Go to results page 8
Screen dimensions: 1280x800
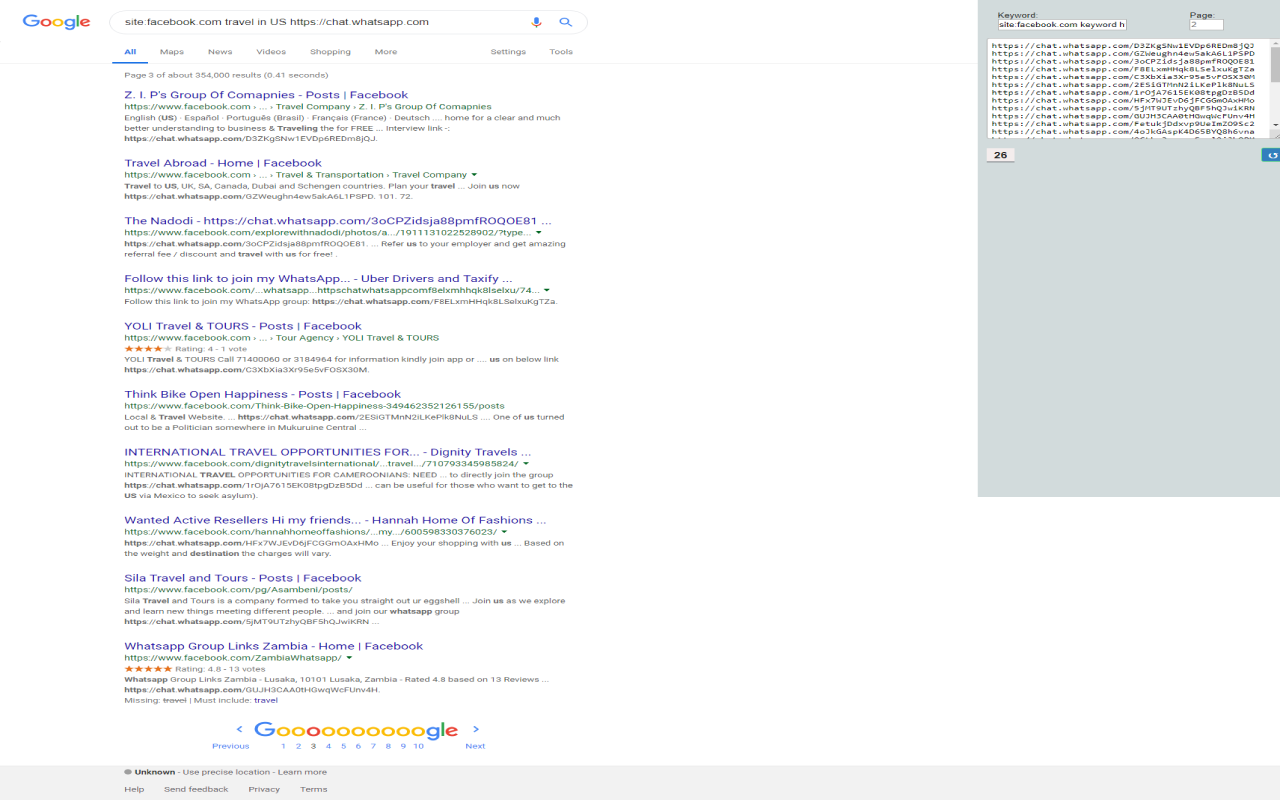388,746
